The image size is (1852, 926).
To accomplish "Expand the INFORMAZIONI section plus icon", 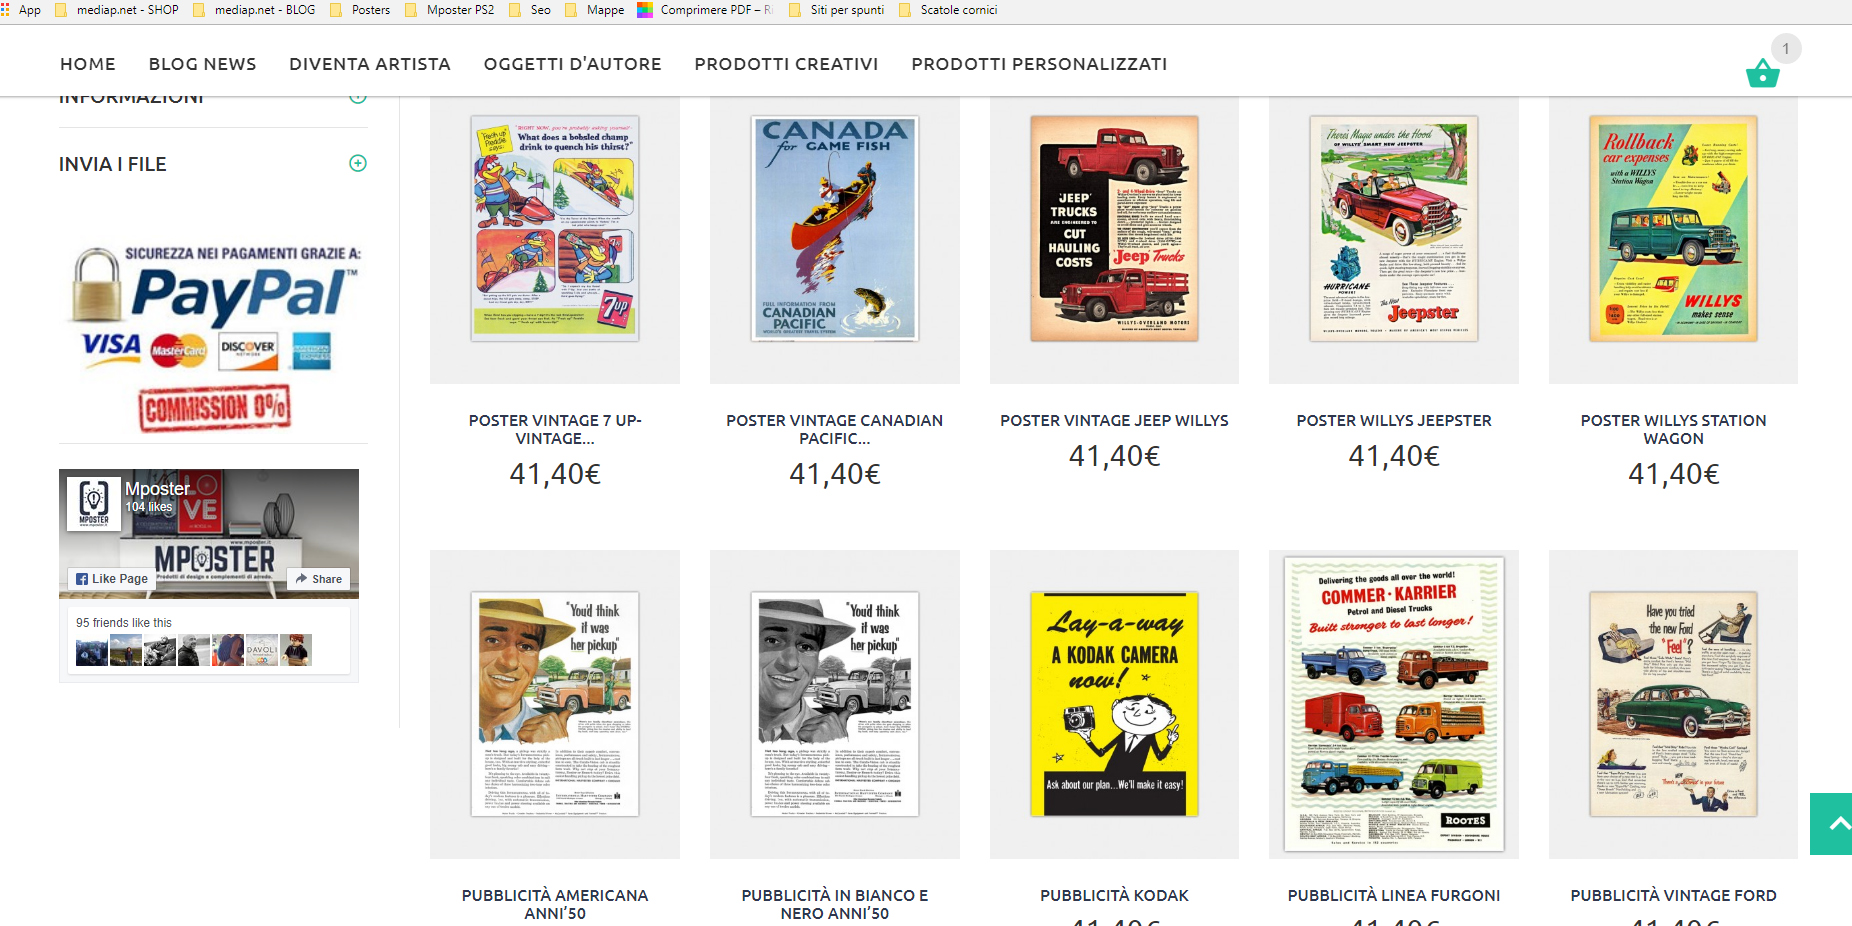I will [358, 97].
